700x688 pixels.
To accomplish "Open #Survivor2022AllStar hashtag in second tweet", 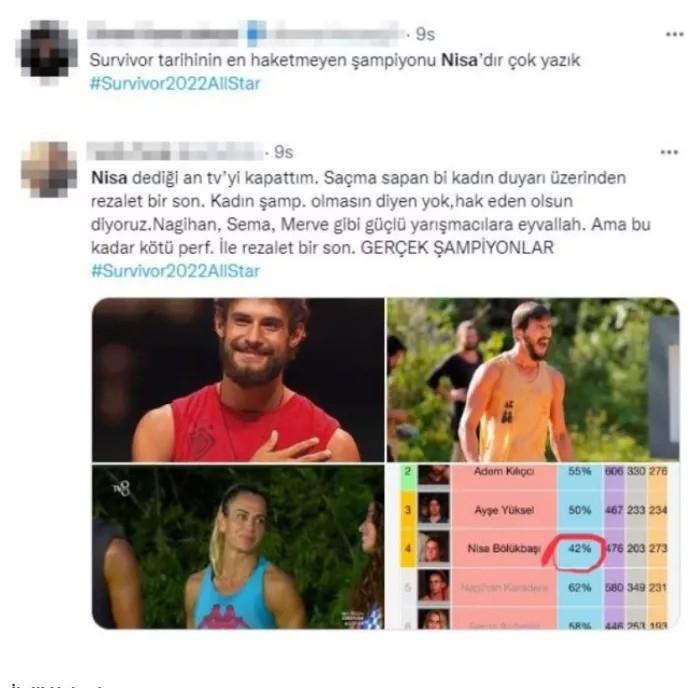I will point(175,271).
